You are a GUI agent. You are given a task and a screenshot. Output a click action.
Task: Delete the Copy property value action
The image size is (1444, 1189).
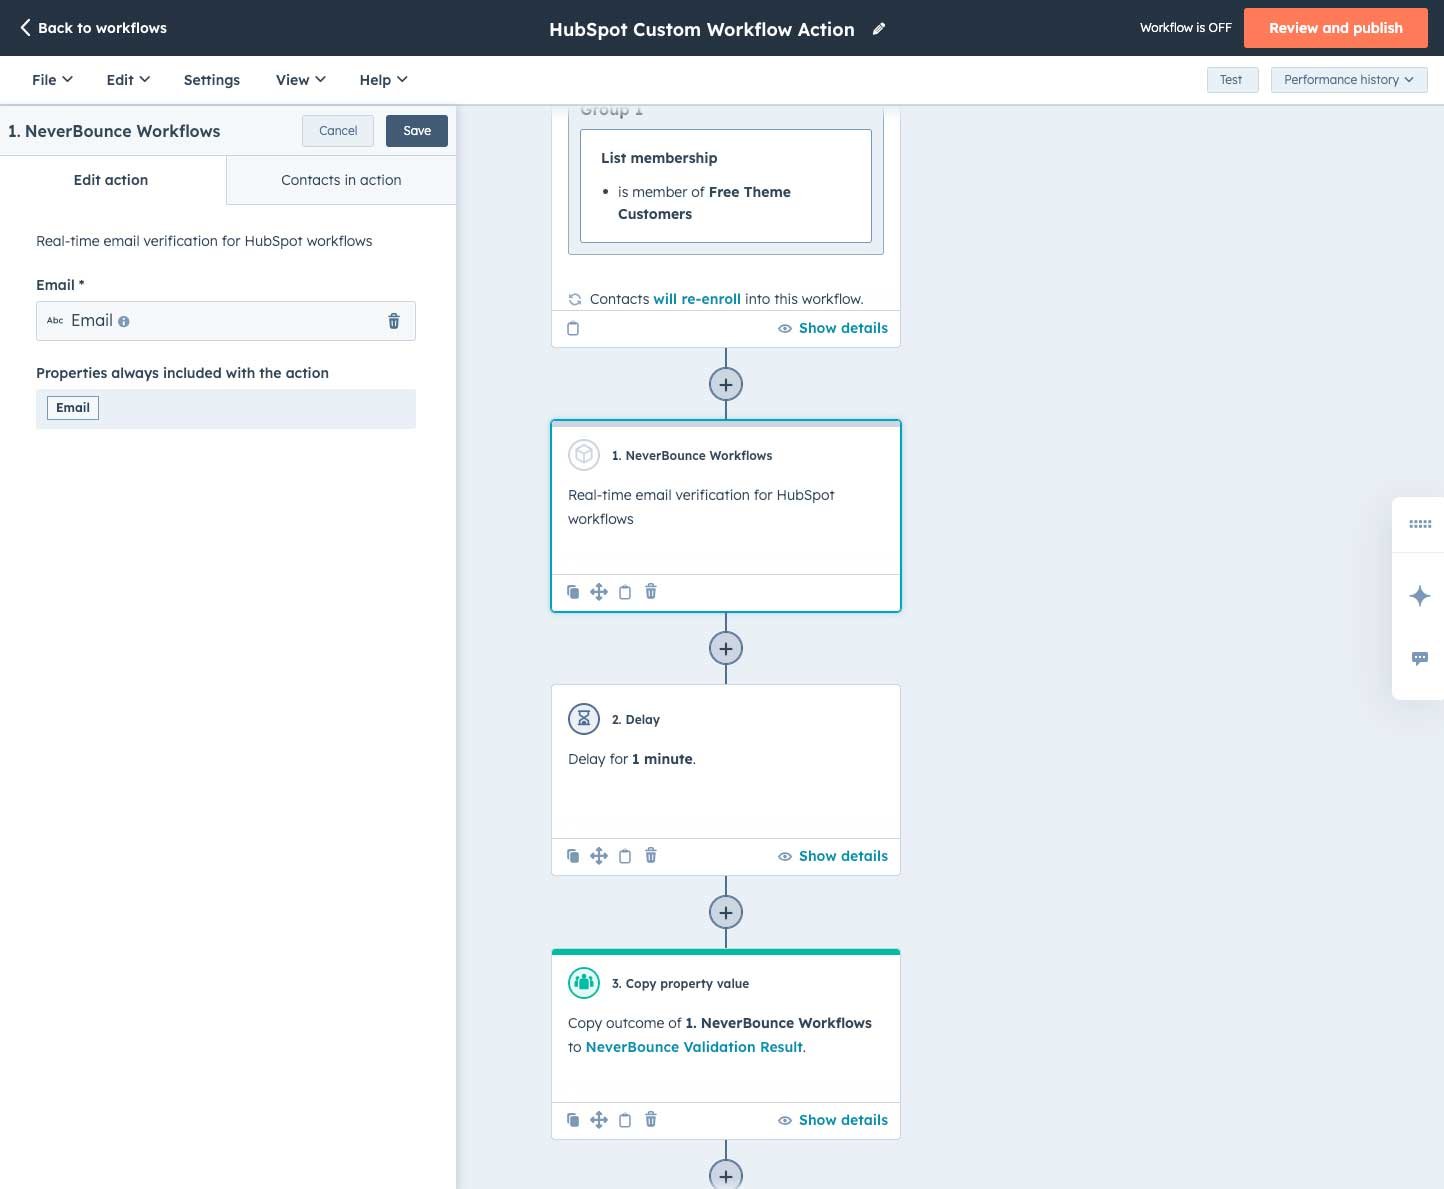(651, 1120)
